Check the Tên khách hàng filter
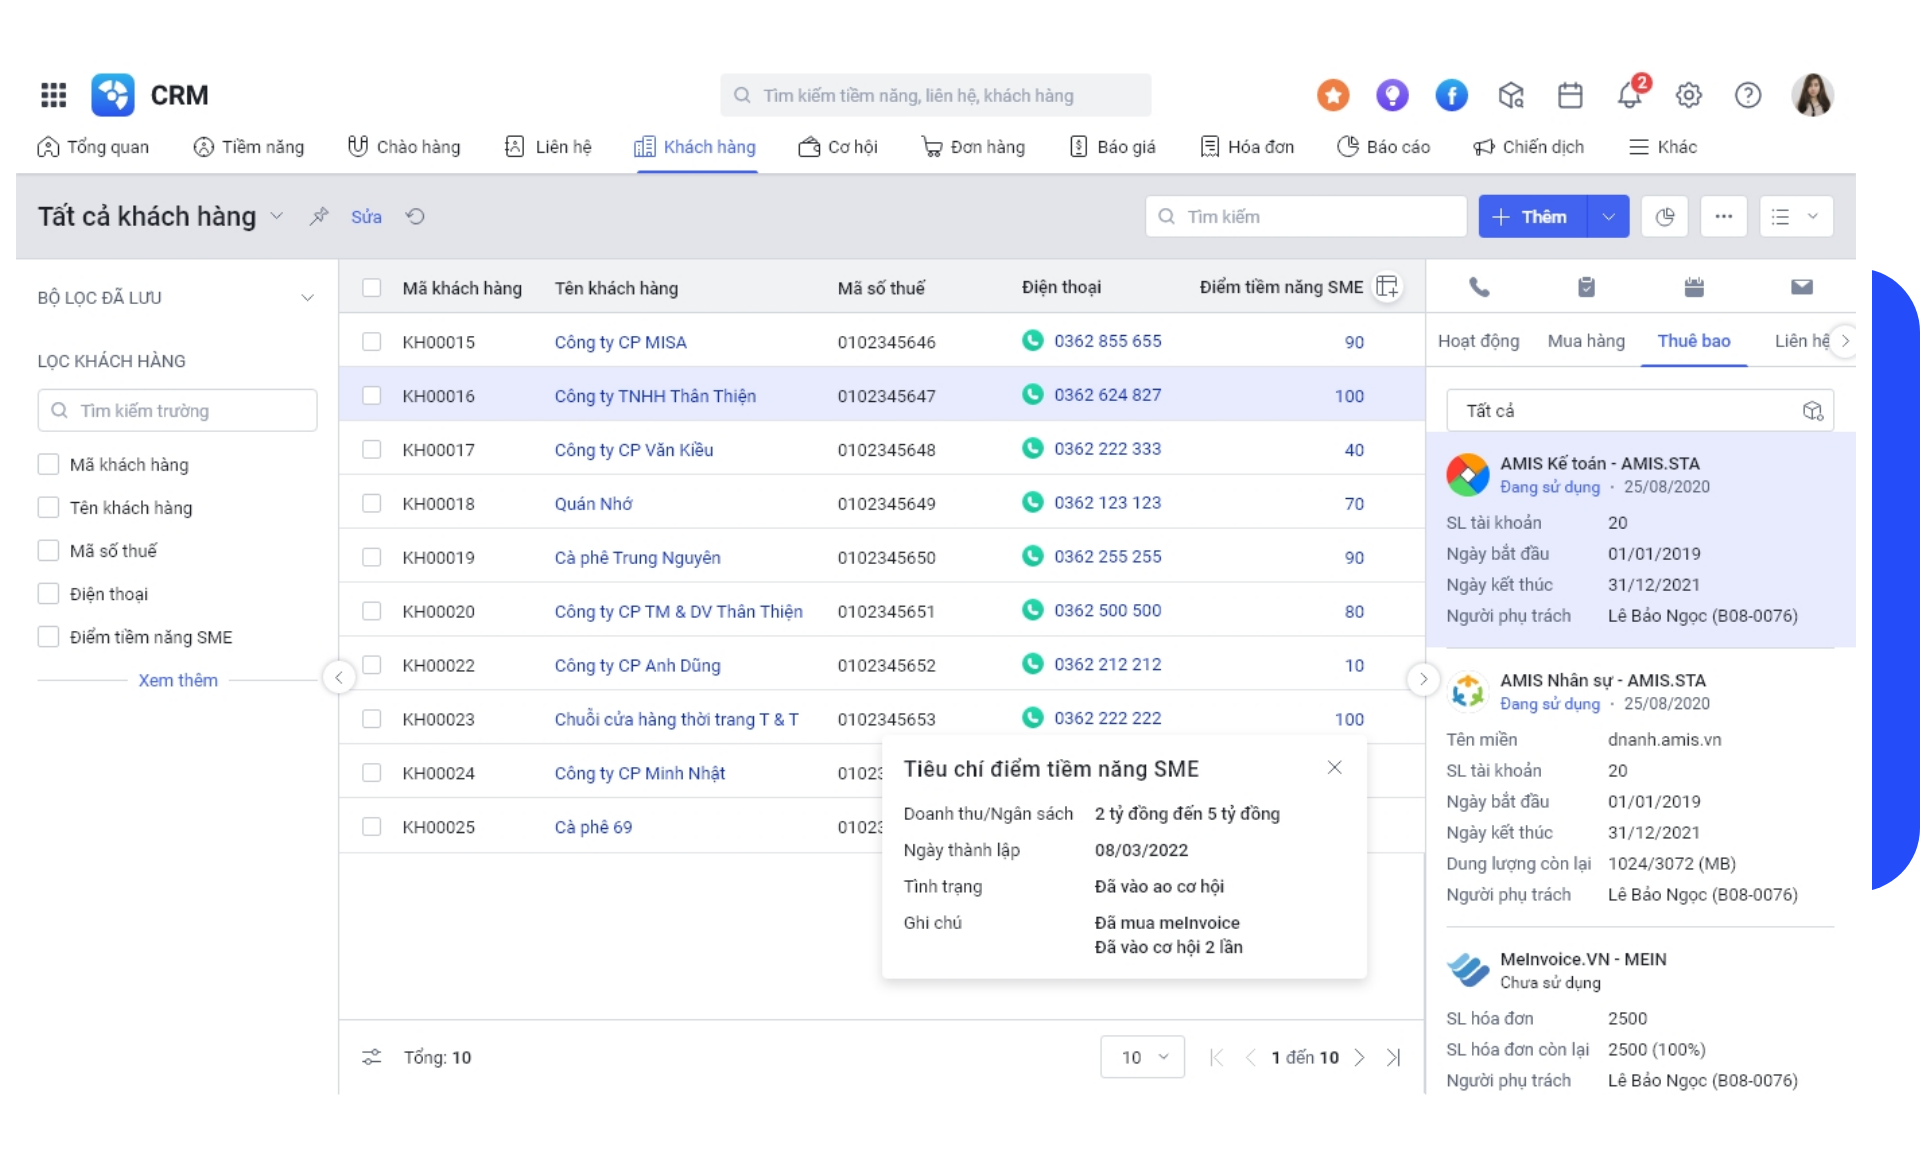1920x1156 pixels. (48, 507)
